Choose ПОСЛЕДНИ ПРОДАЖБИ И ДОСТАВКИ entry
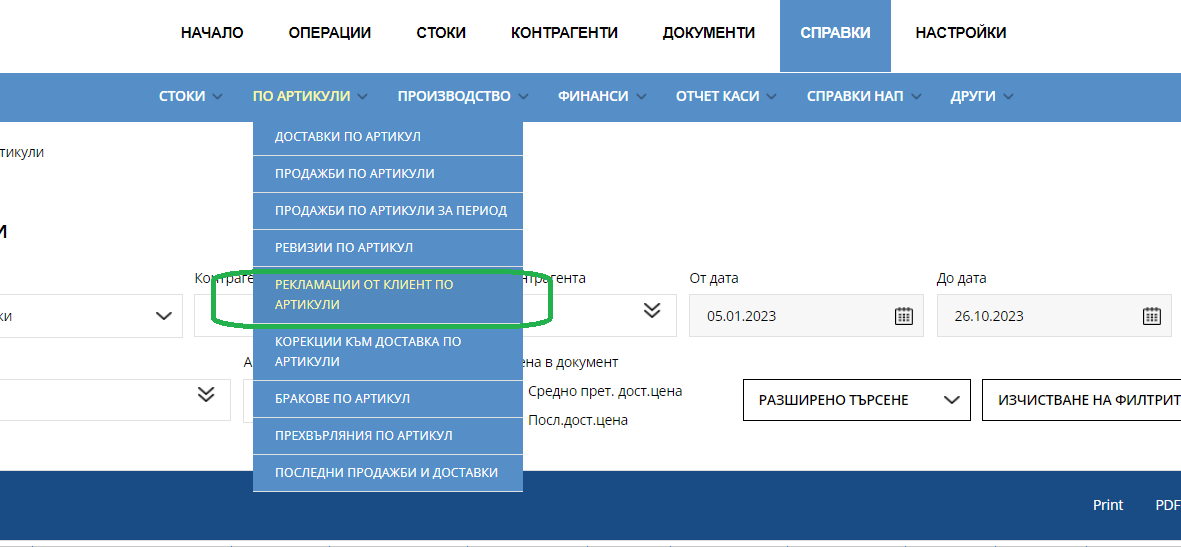This screenshot has width=1181, height=547. coord(388,473)
